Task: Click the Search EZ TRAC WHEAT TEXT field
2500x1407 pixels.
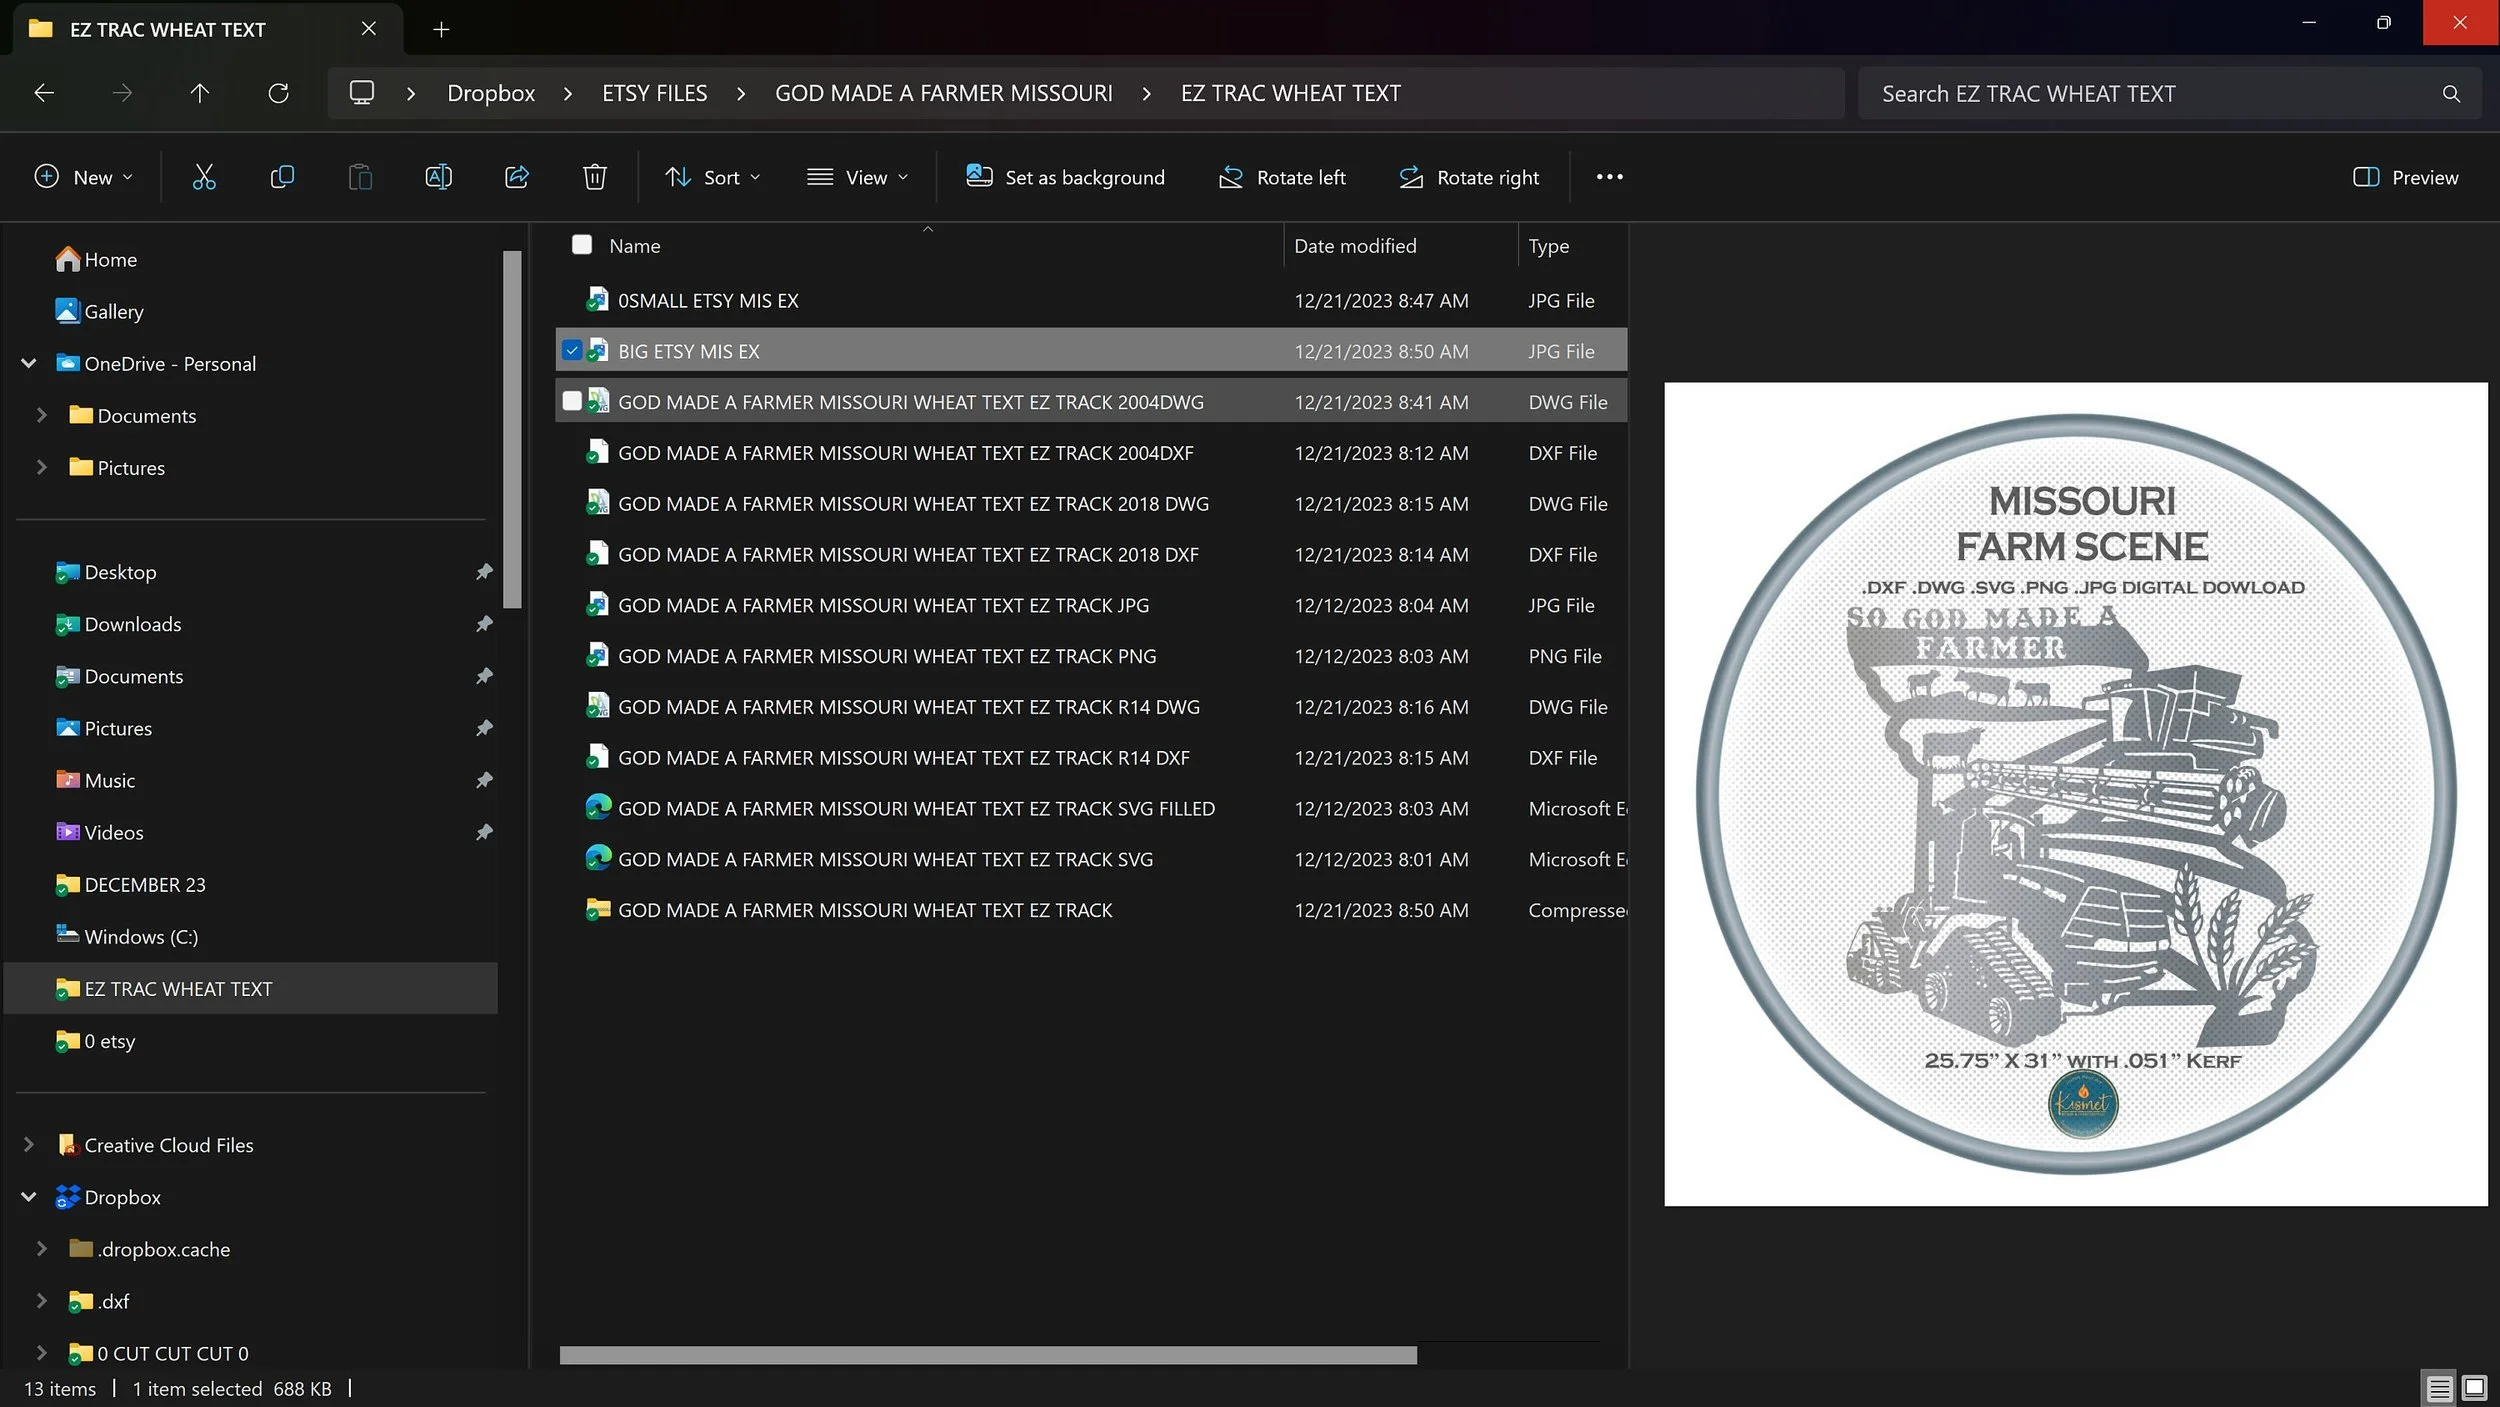Action: pyautogui.click(x=2150, y=93)
